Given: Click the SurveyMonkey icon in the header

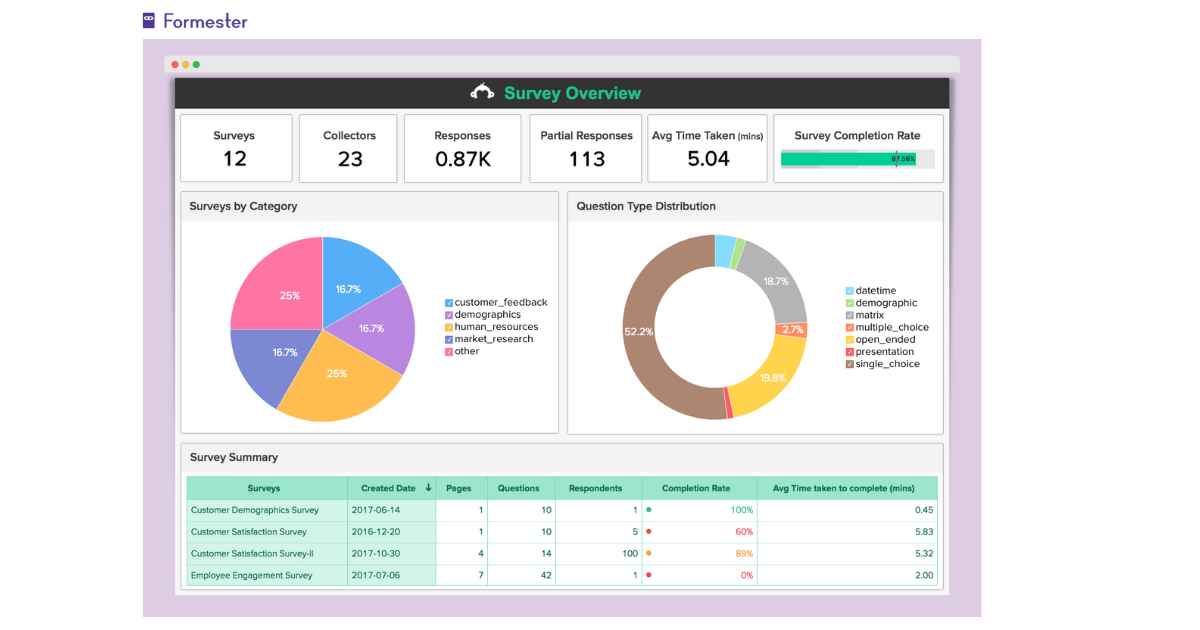Looking at the screenshot, I should [483, 92].
